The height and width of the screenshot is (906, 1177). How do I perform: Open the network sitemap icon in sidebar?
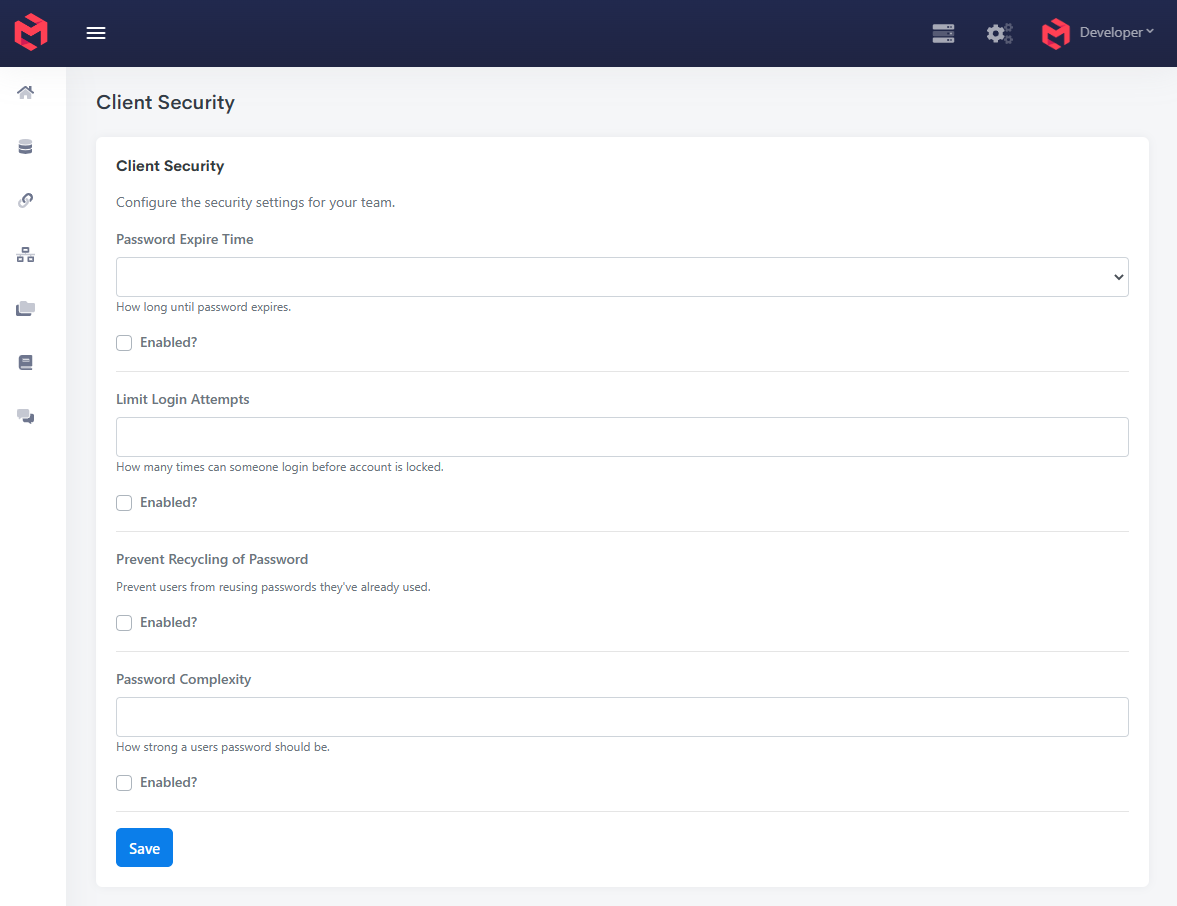25,255
